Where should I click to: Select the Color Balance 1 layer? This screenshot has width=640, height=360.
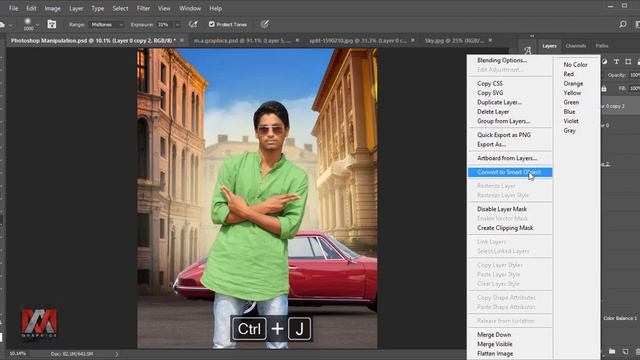pyautogui.click(x=620, y=318)
